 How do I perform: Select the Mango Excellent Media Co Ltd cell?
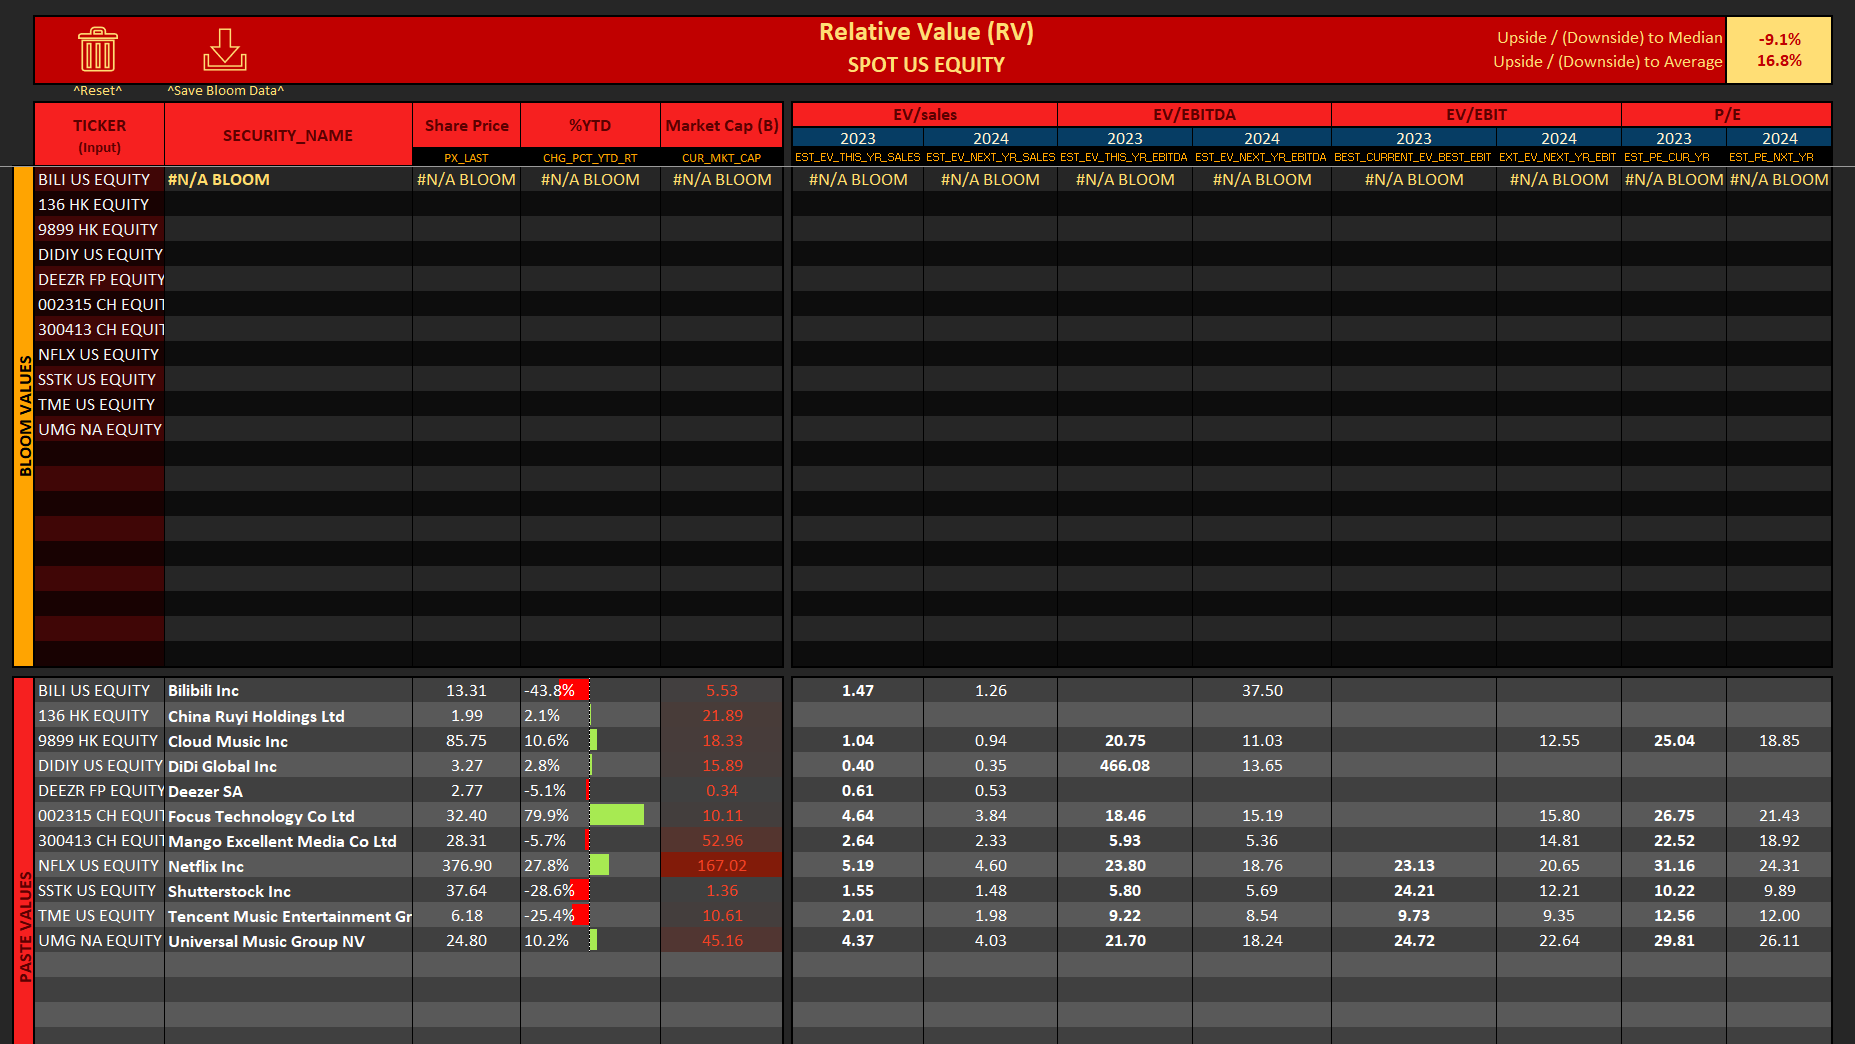[x=288, y=841]
